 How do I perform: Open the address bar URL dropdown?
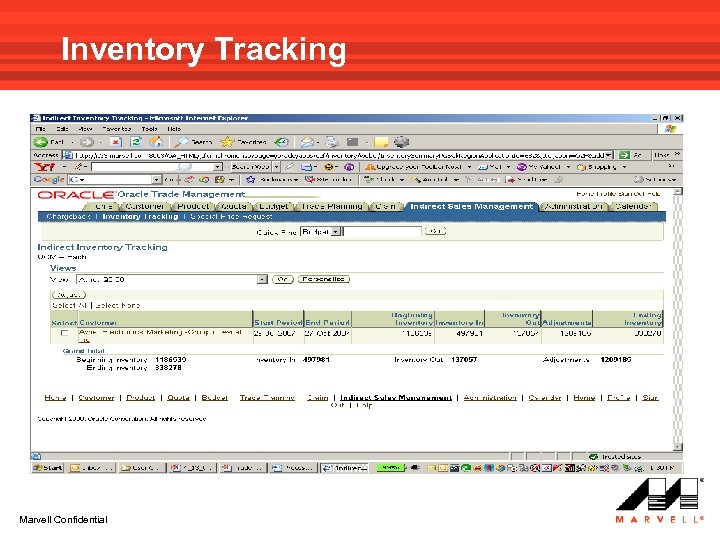608,155
